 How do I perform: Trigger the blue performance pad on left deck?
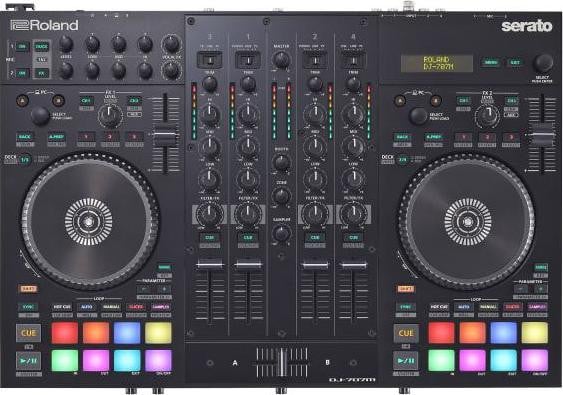(x=127, y=333)
